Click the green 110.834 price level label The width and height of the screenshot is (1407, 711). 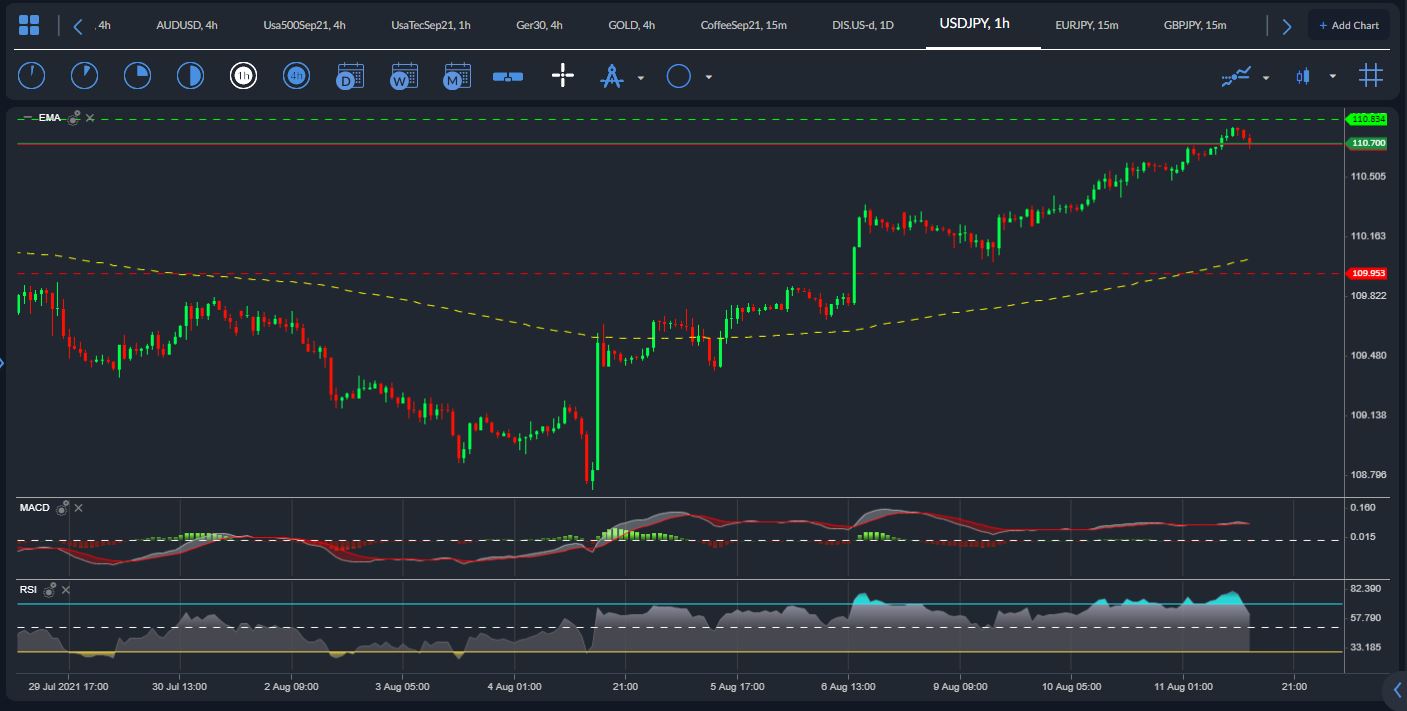click(x=1367, y=119)
